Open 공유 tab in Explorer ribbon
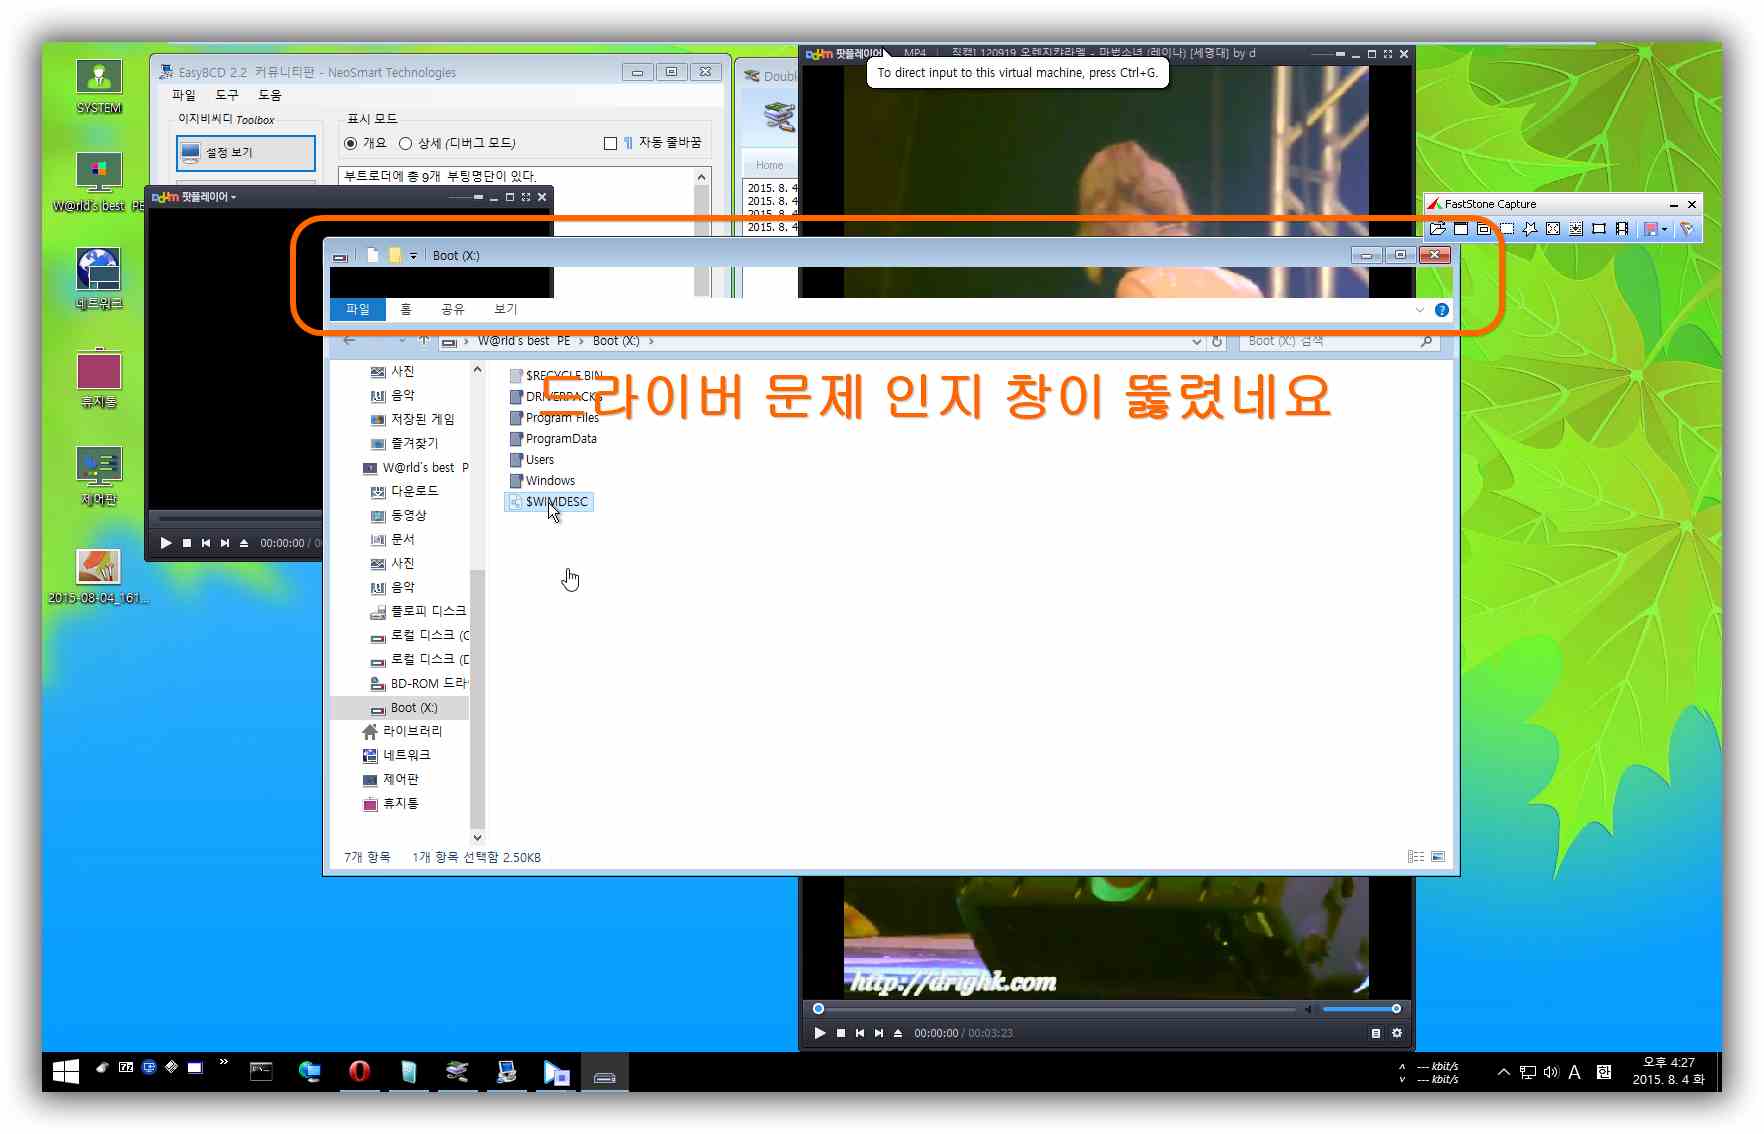1764x1134 pixels. (453, 310)
